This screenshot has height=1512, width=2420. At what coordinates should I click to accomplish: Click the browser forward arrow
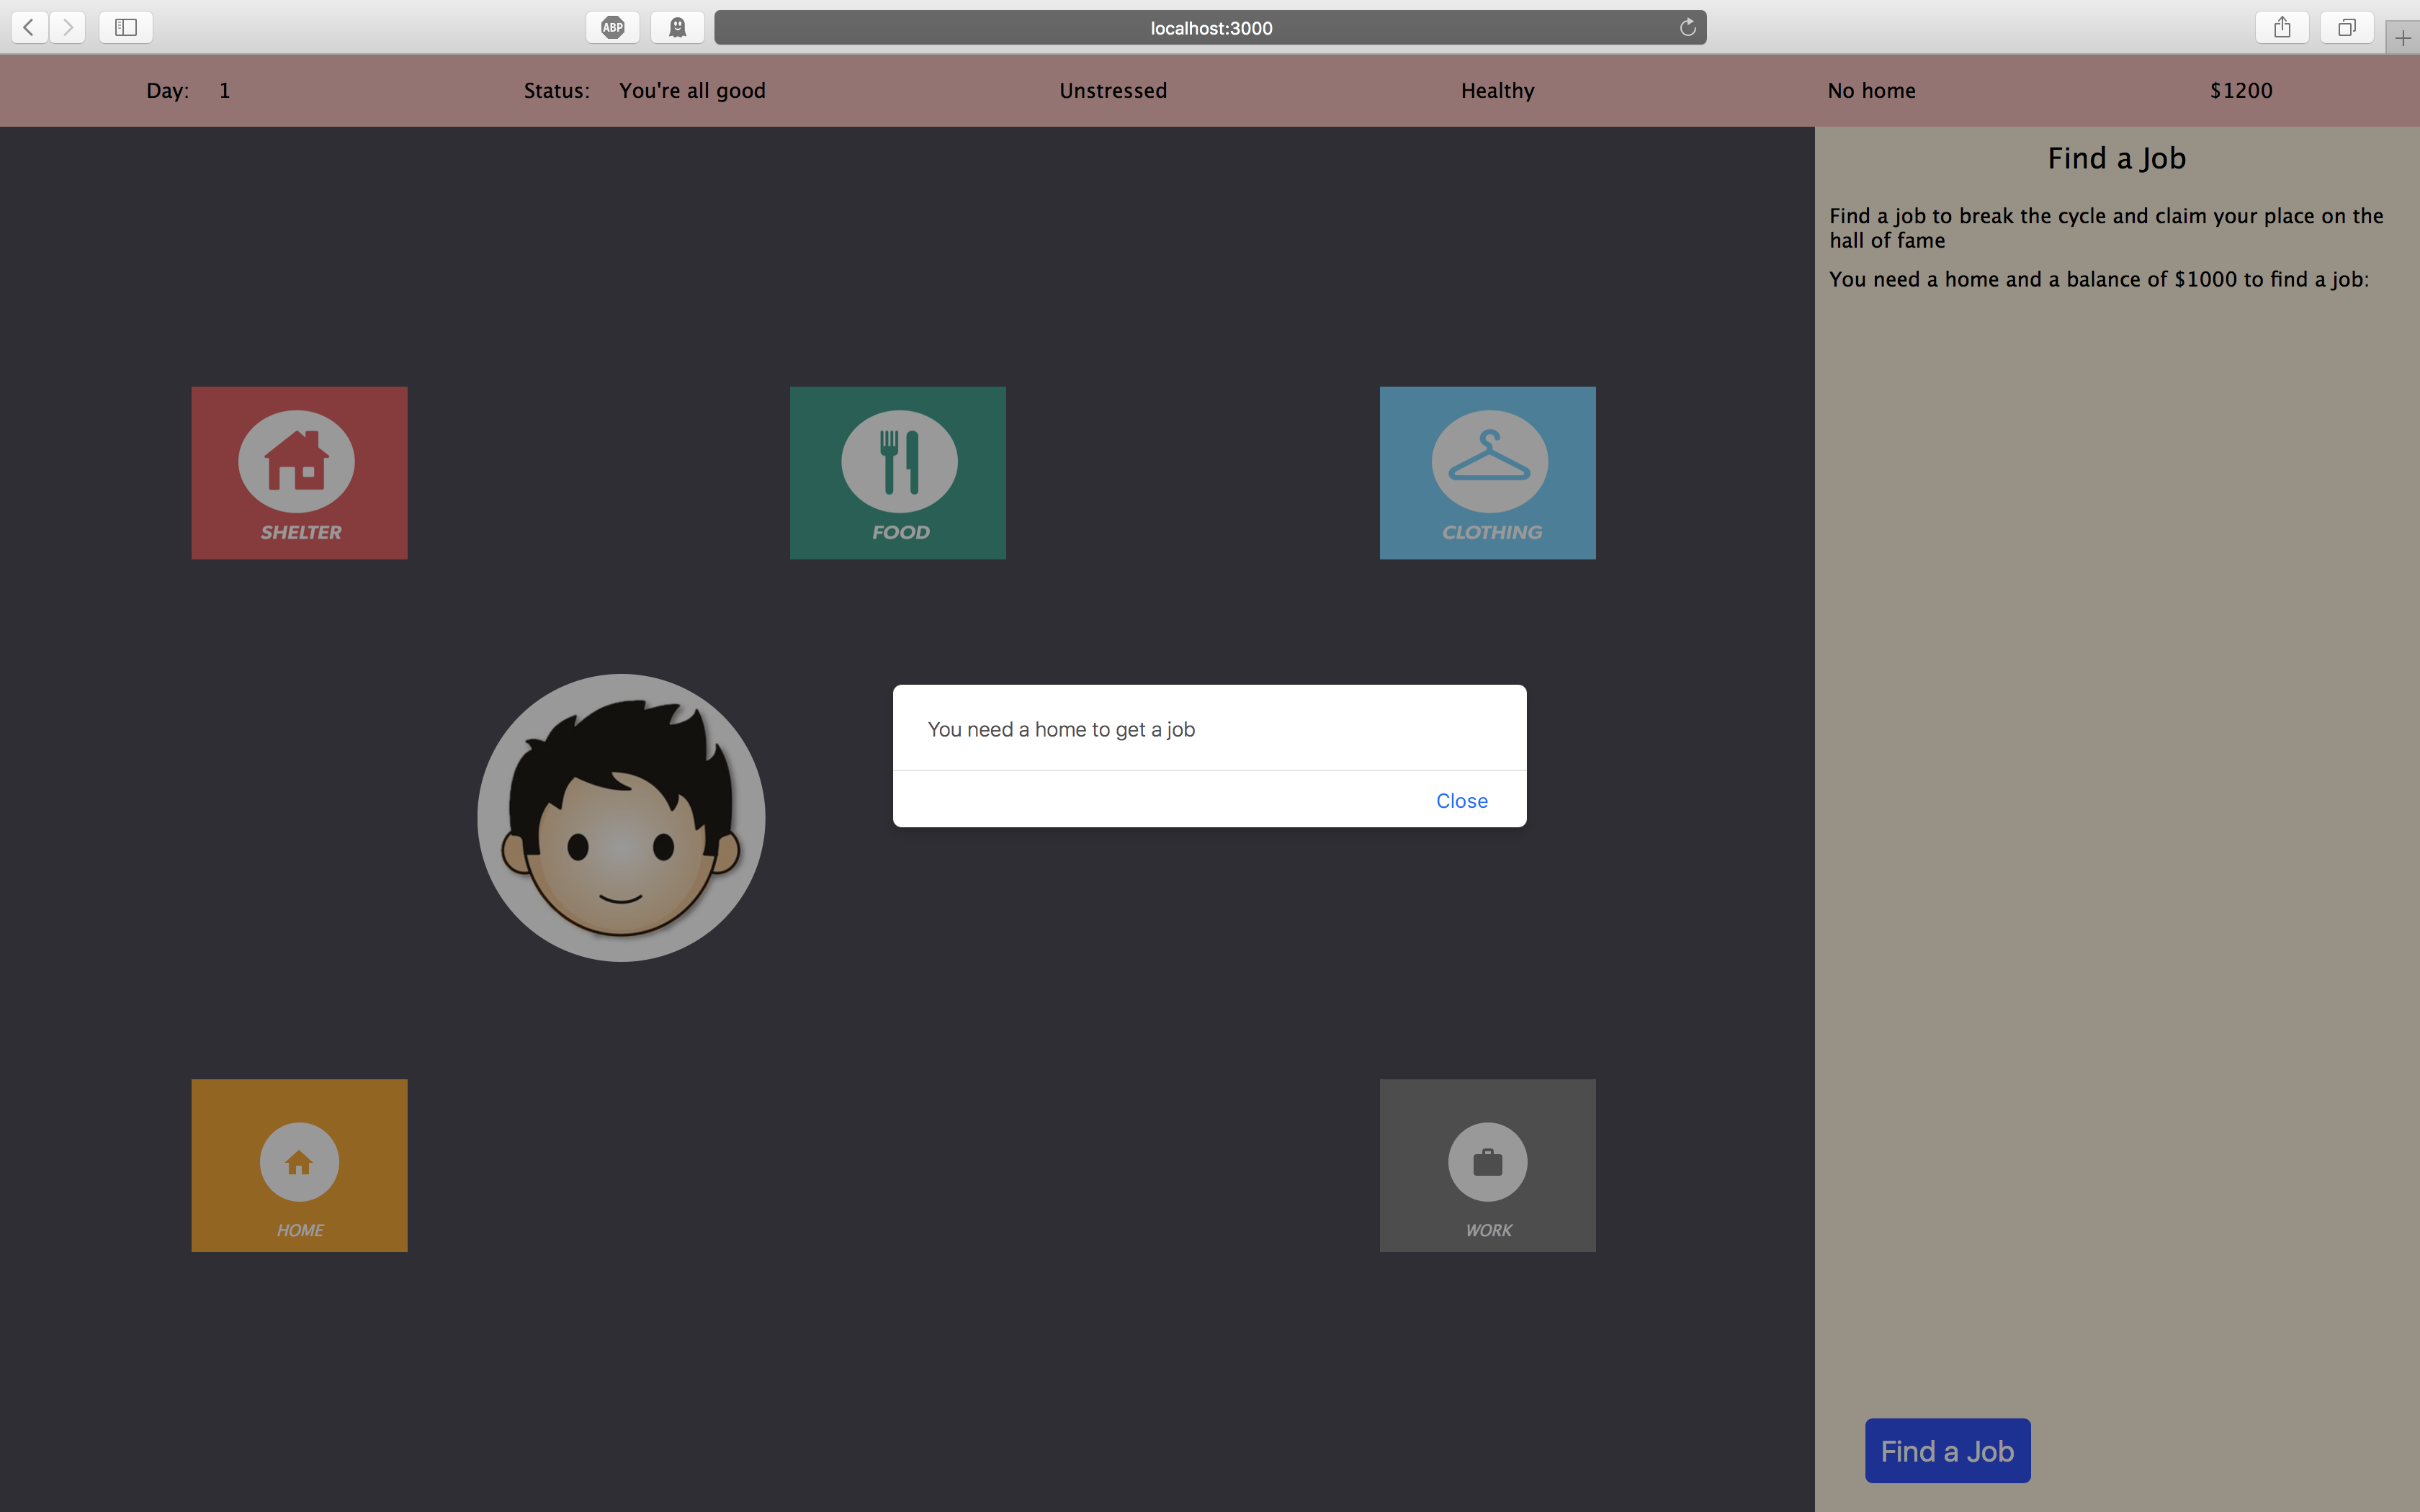pos(68,27)
